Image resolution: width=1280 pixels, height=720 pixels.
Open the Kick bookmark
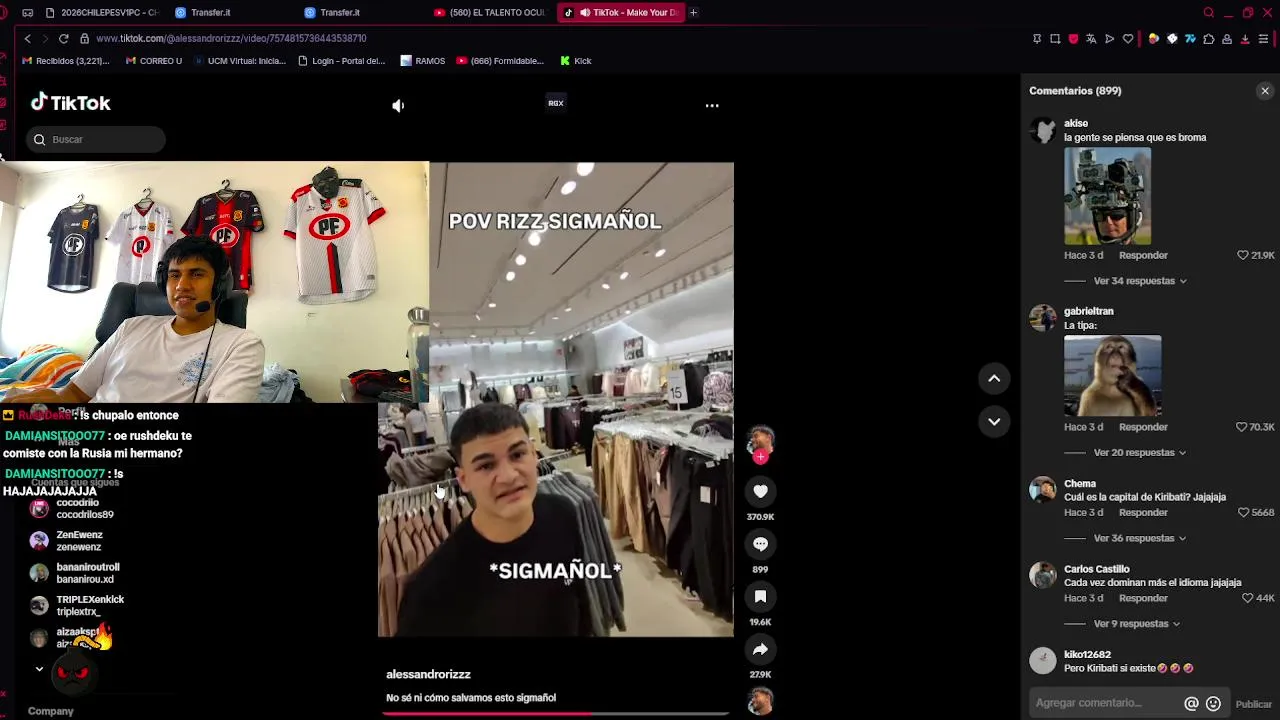tap(576, 61)
